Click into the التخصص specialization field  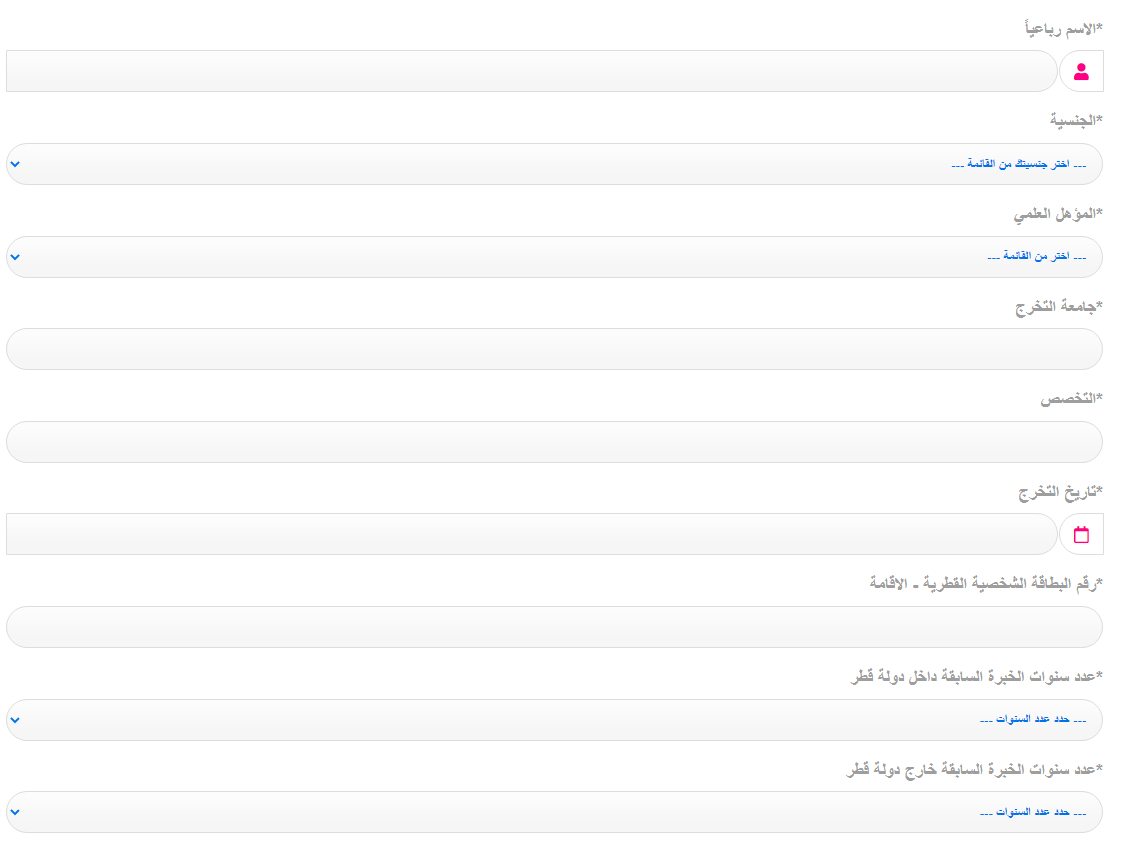pos(554,442)
